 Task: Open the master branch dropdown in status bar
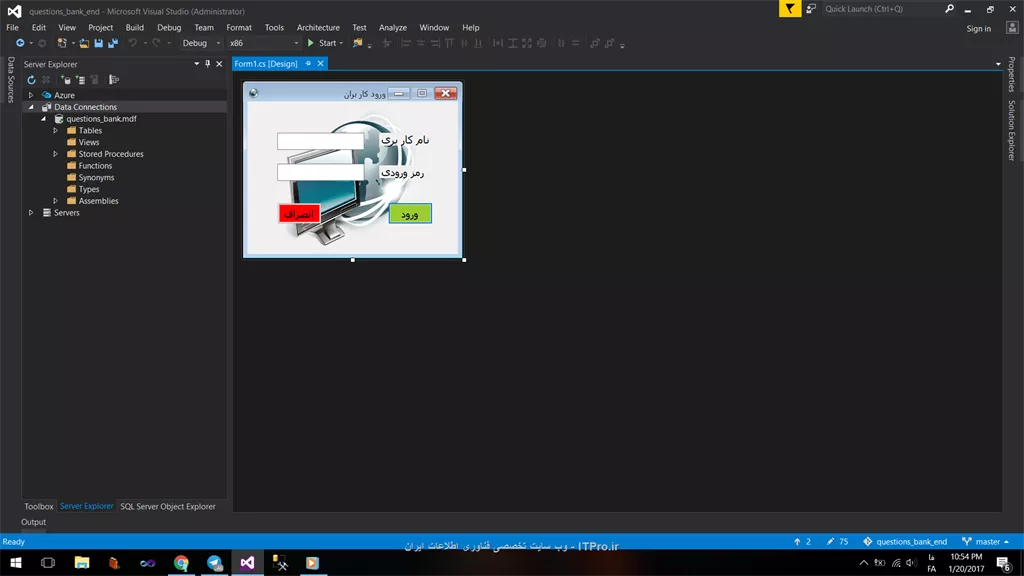[986, 541]
